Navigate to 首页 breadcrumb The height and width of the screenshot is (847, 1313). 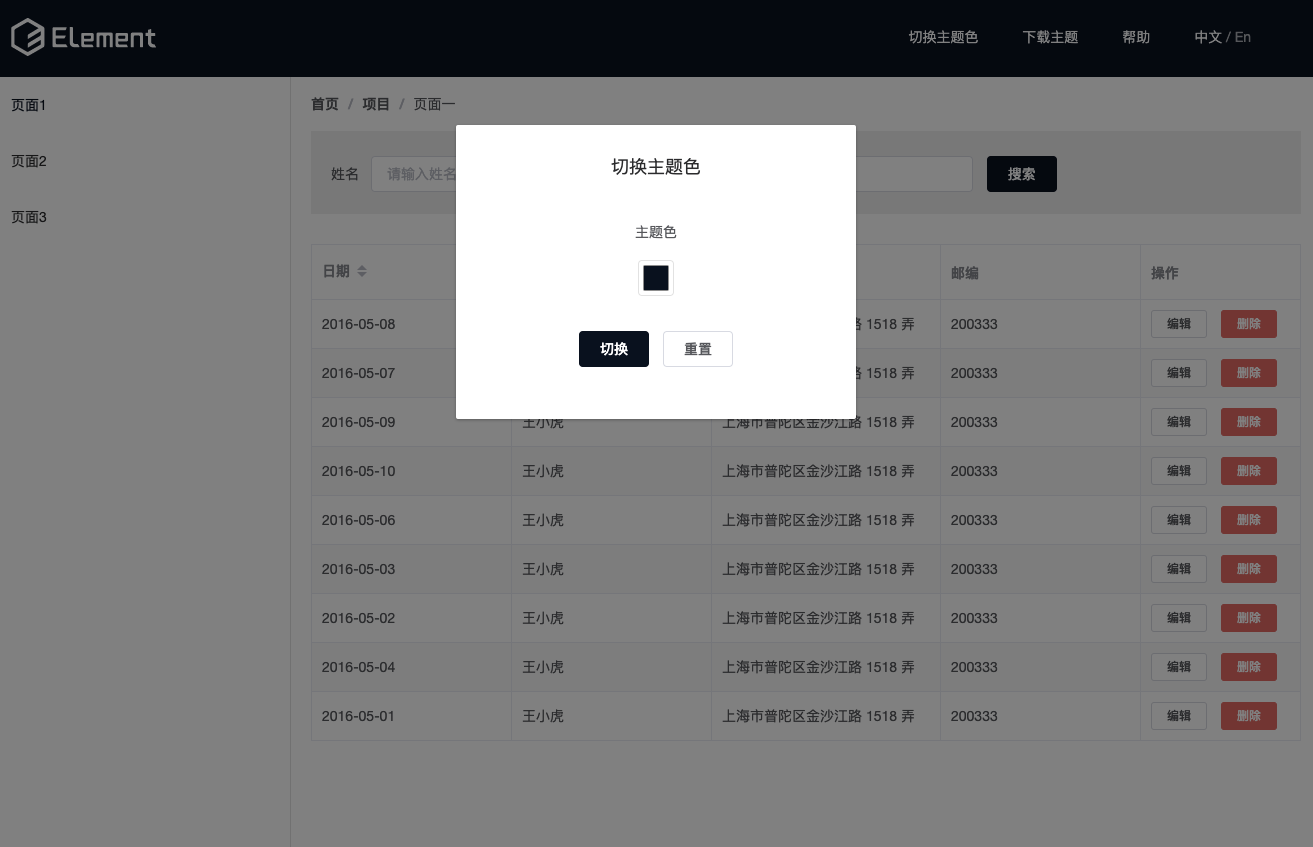tap(325, 104)
